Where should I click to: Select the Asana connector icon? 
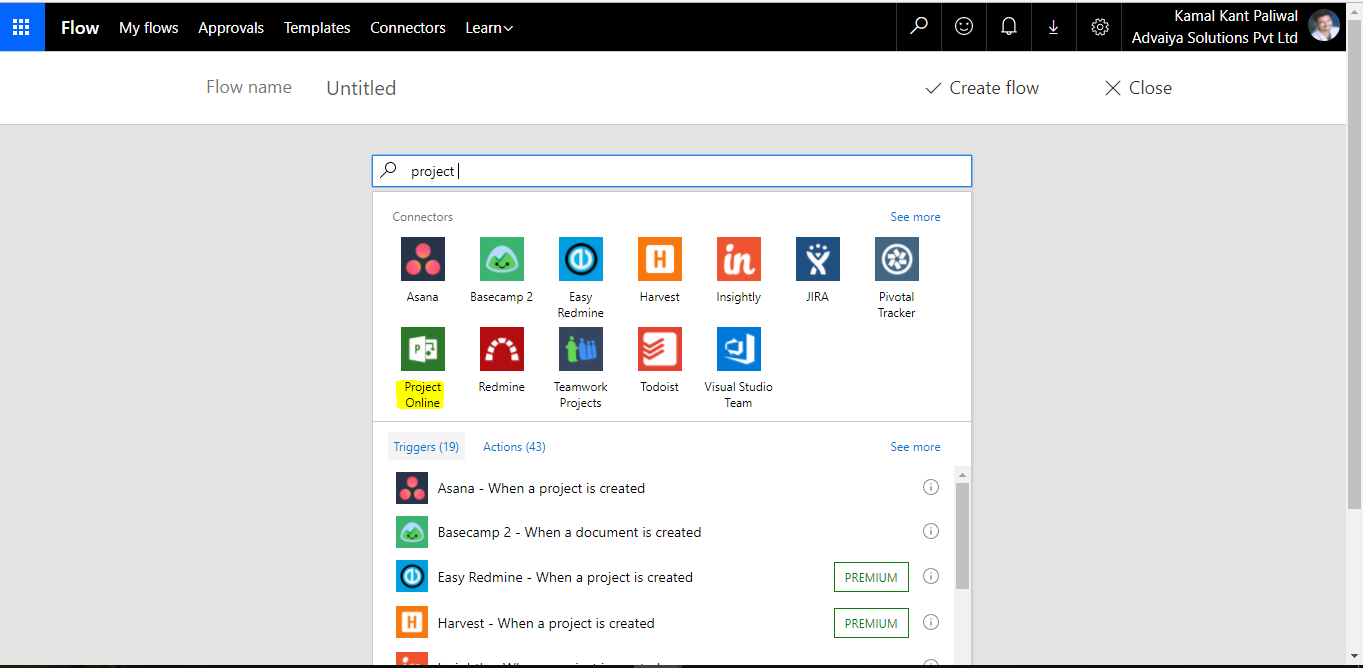(423, 259)
